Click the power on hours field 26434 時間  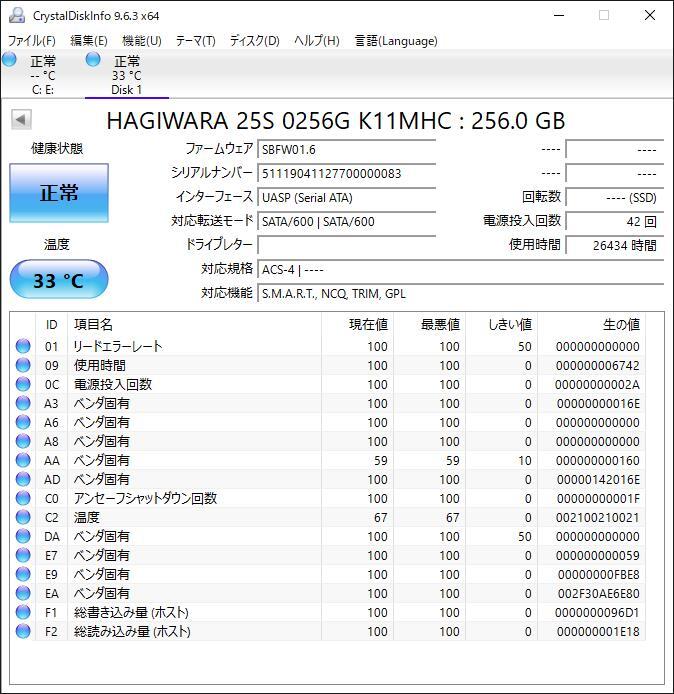coord(615,245)
